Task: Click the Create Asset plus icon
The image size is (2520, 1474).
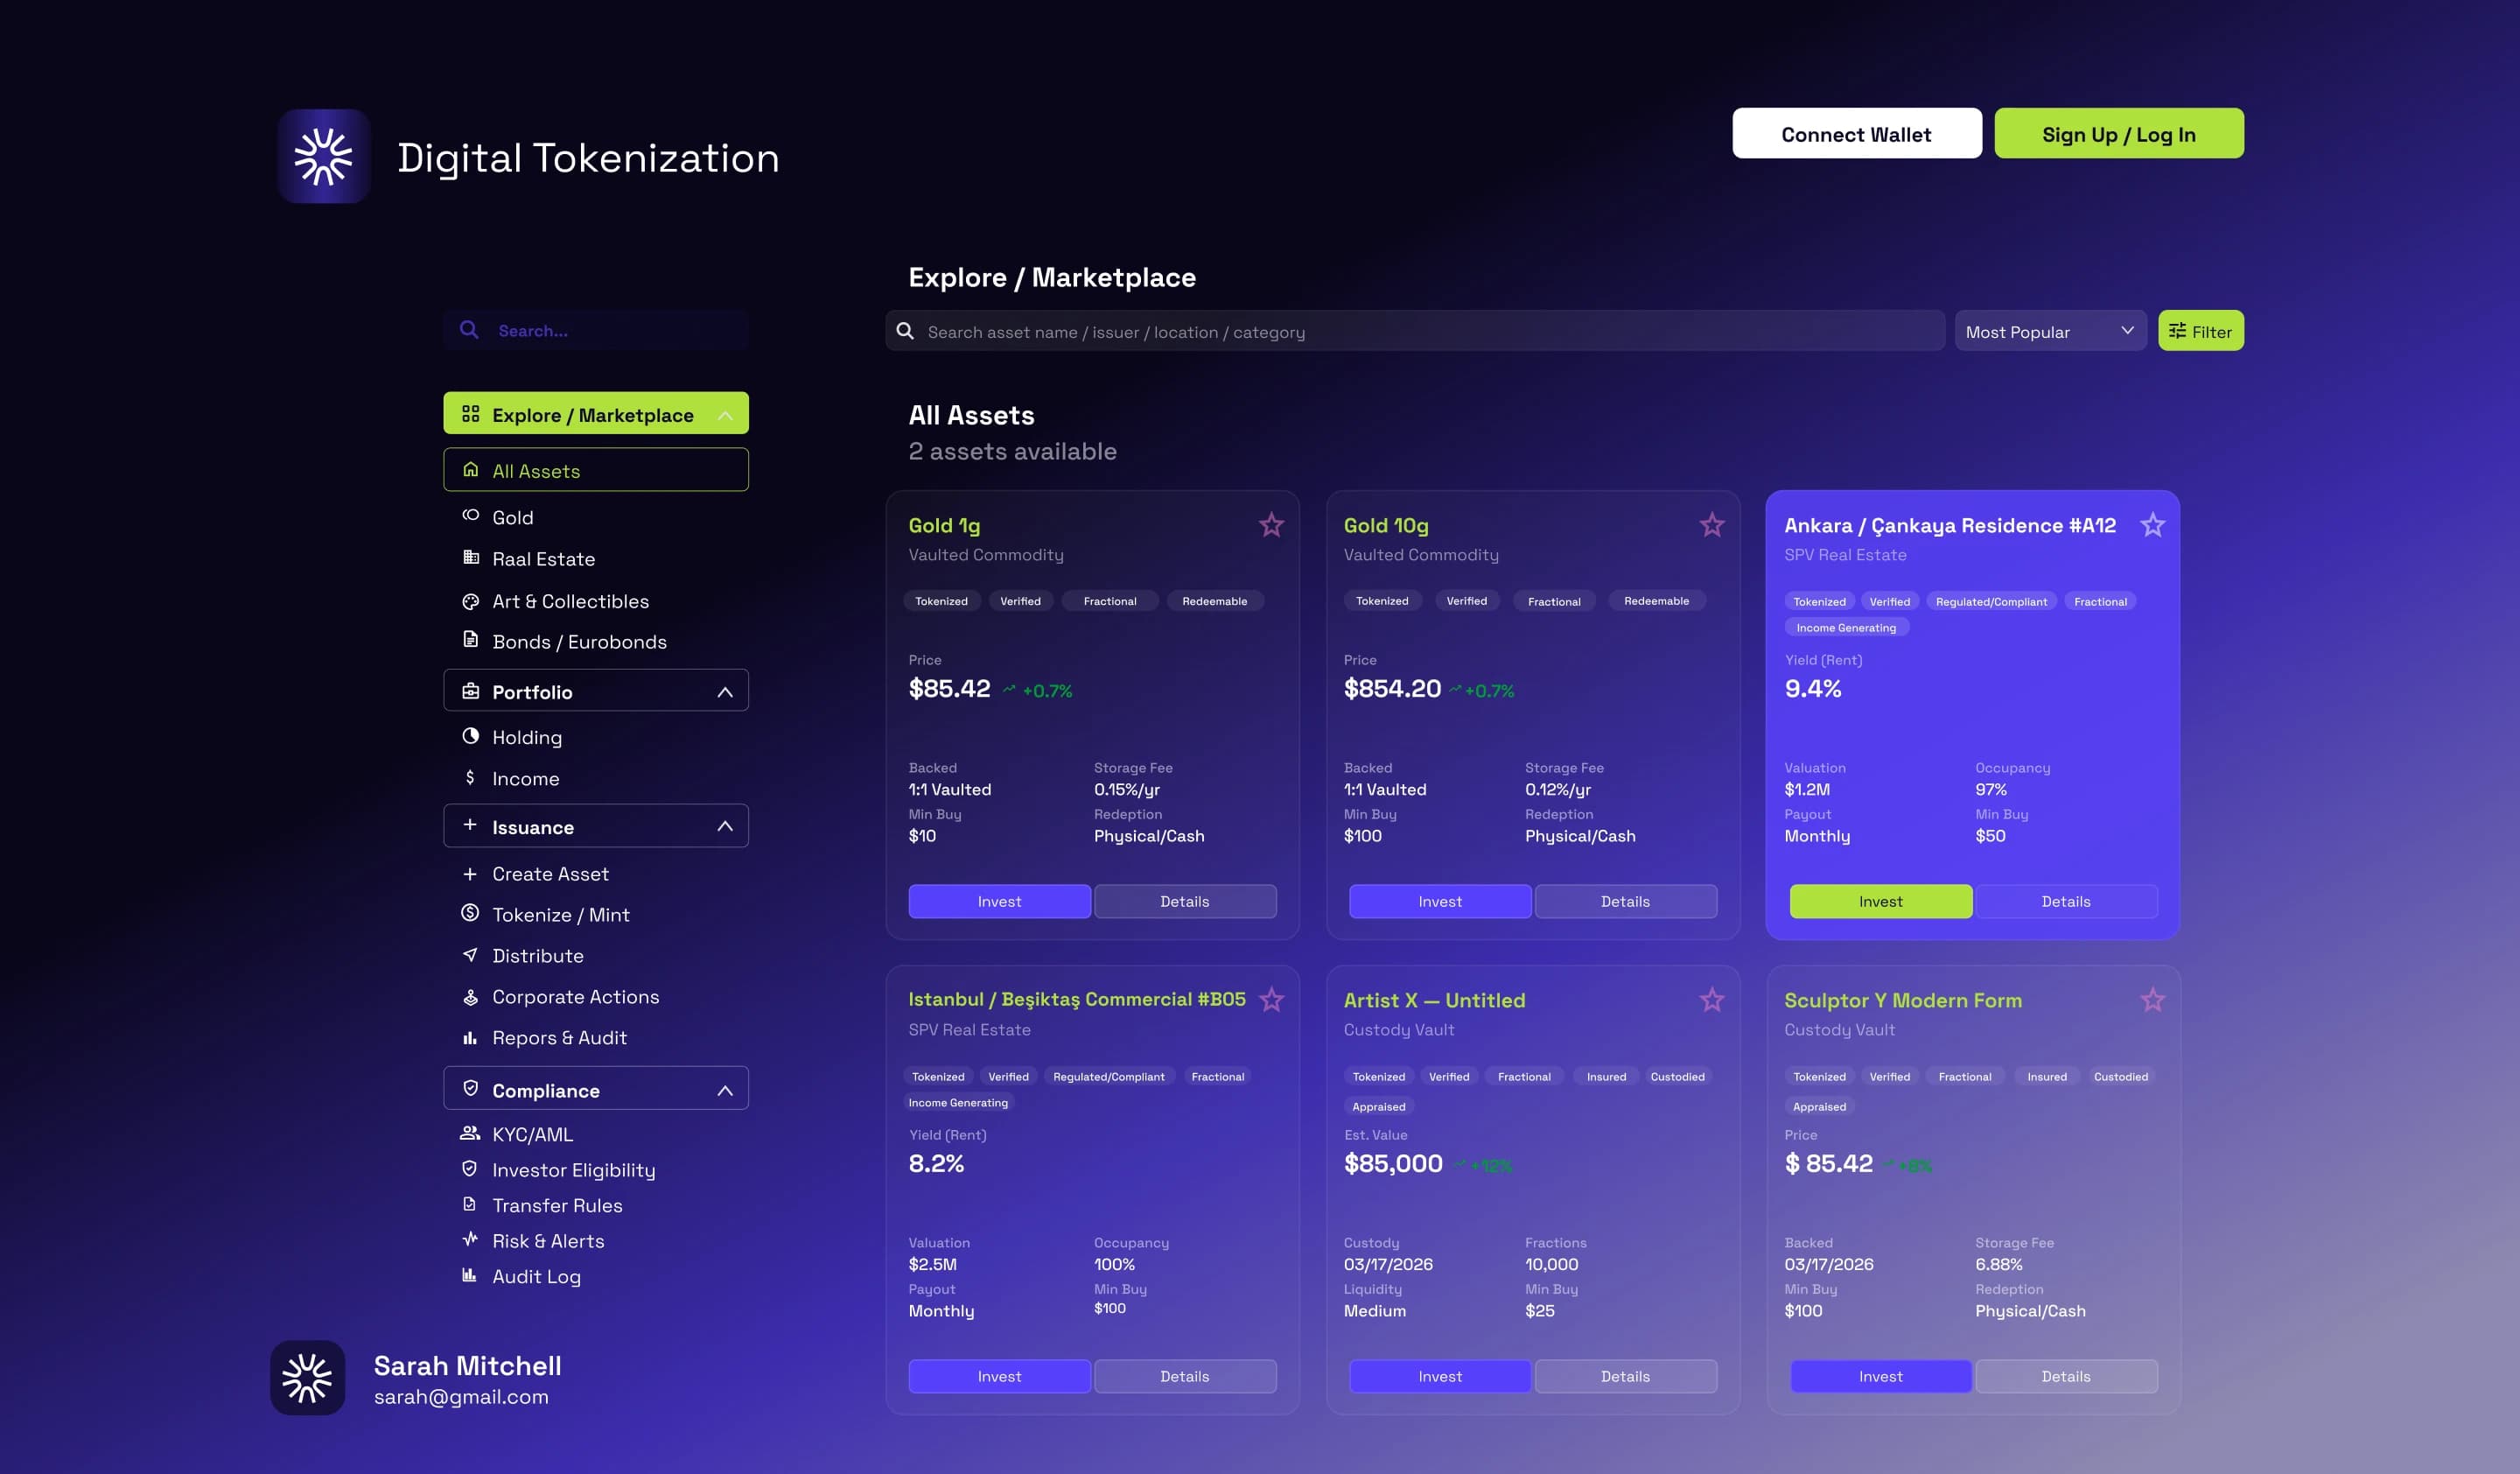Action: click(x=470, y=874)
